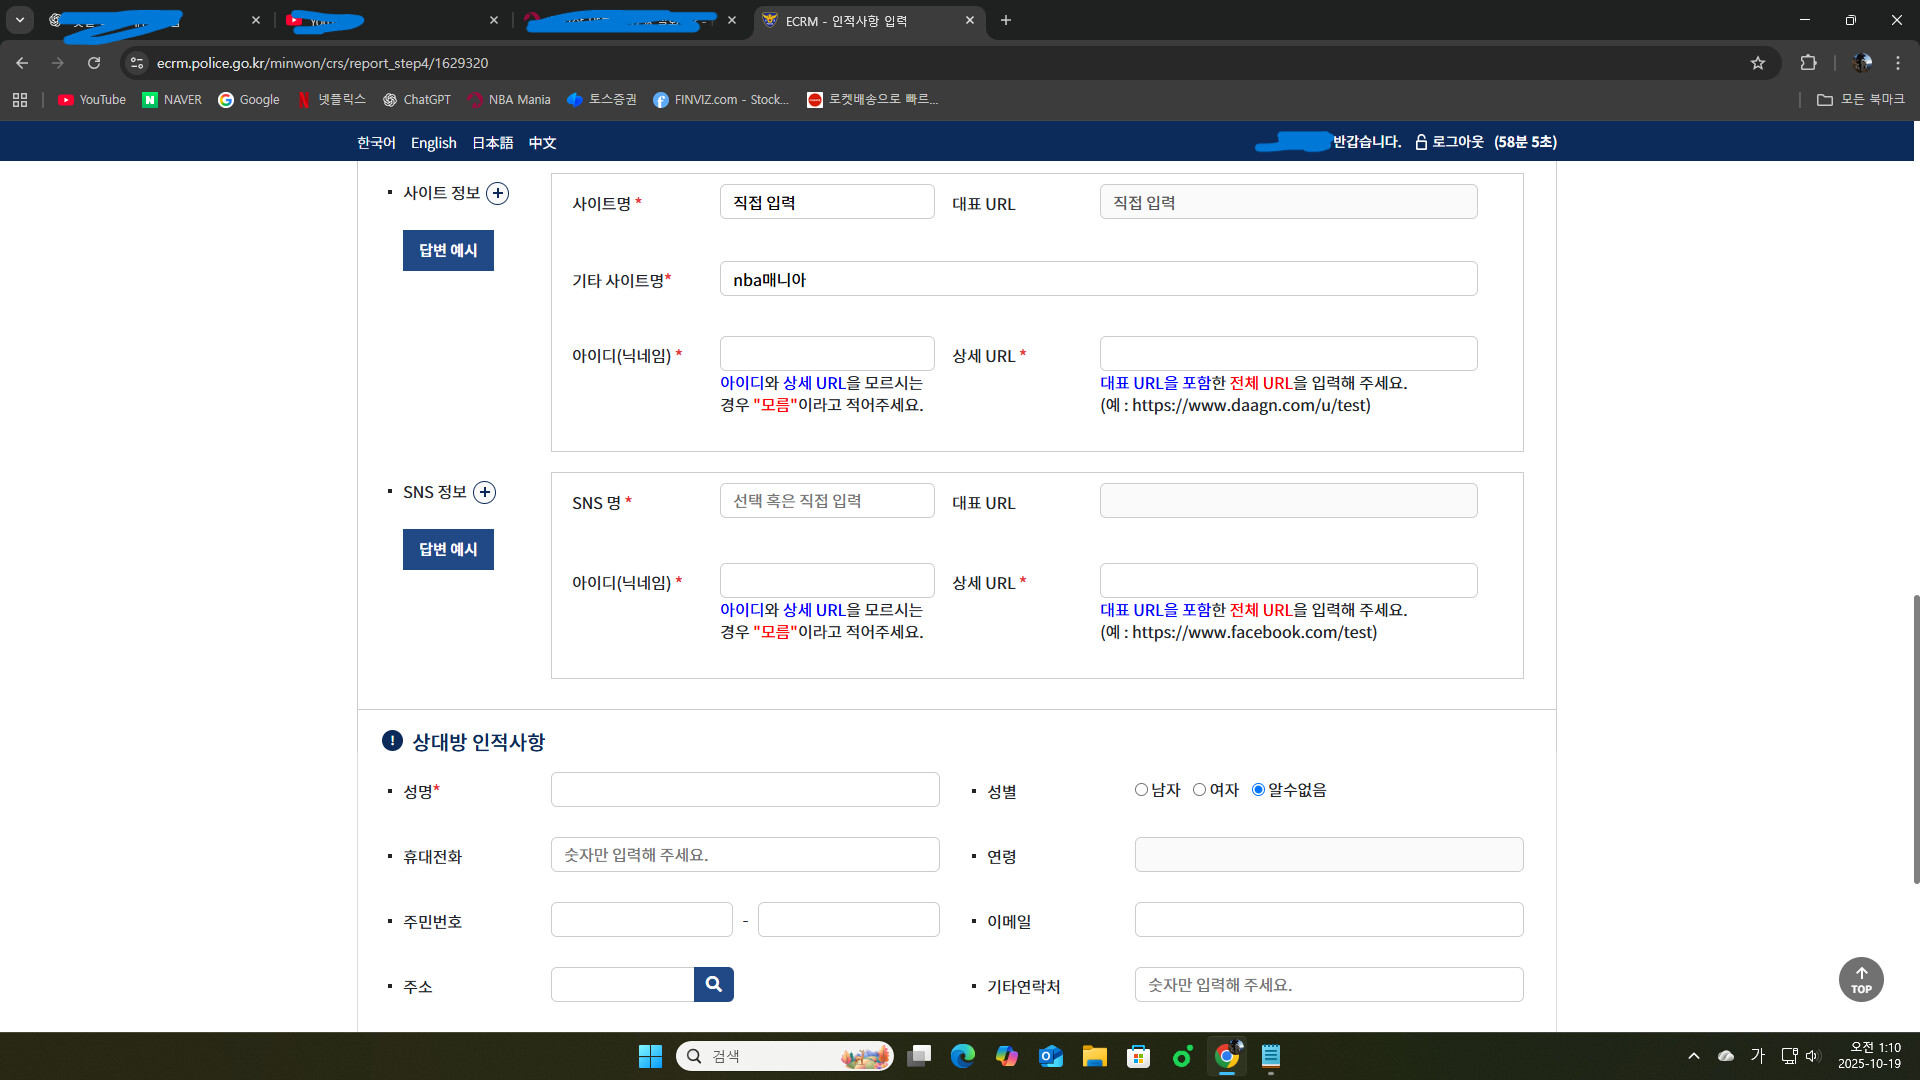Open the SNS 명 selection combo box

point(826,501)
